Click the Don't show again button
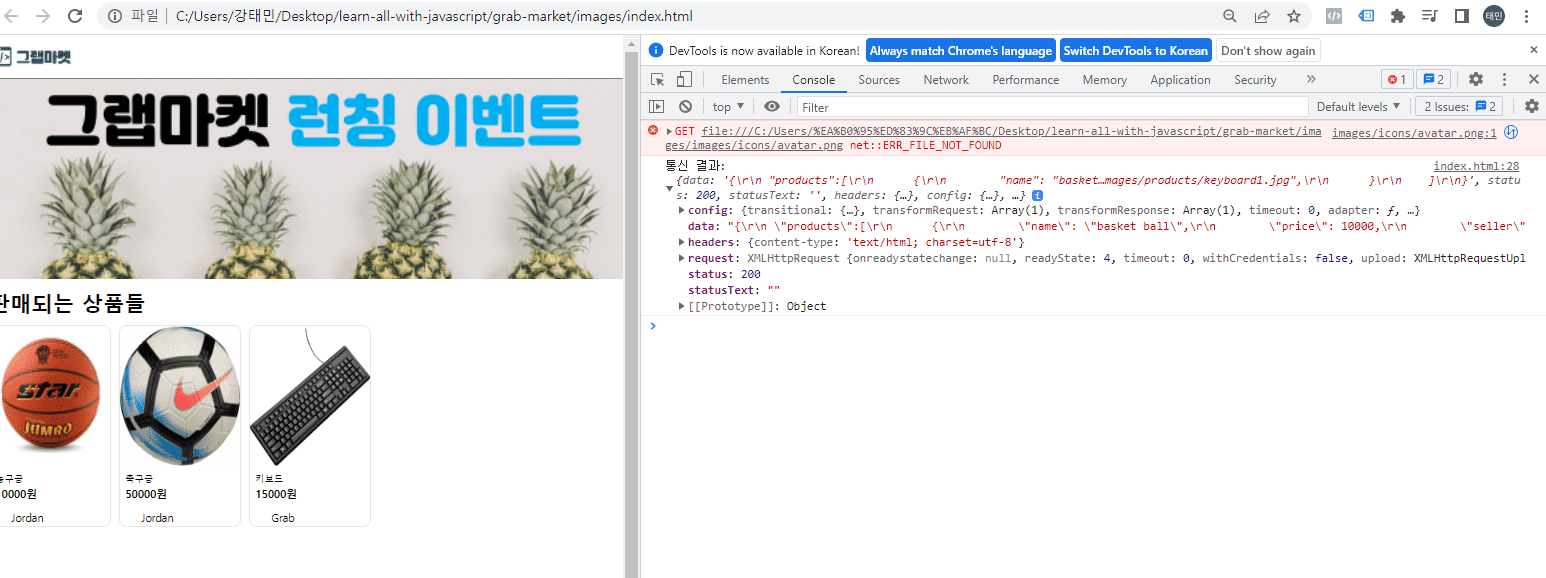 tap(1268, 50)
